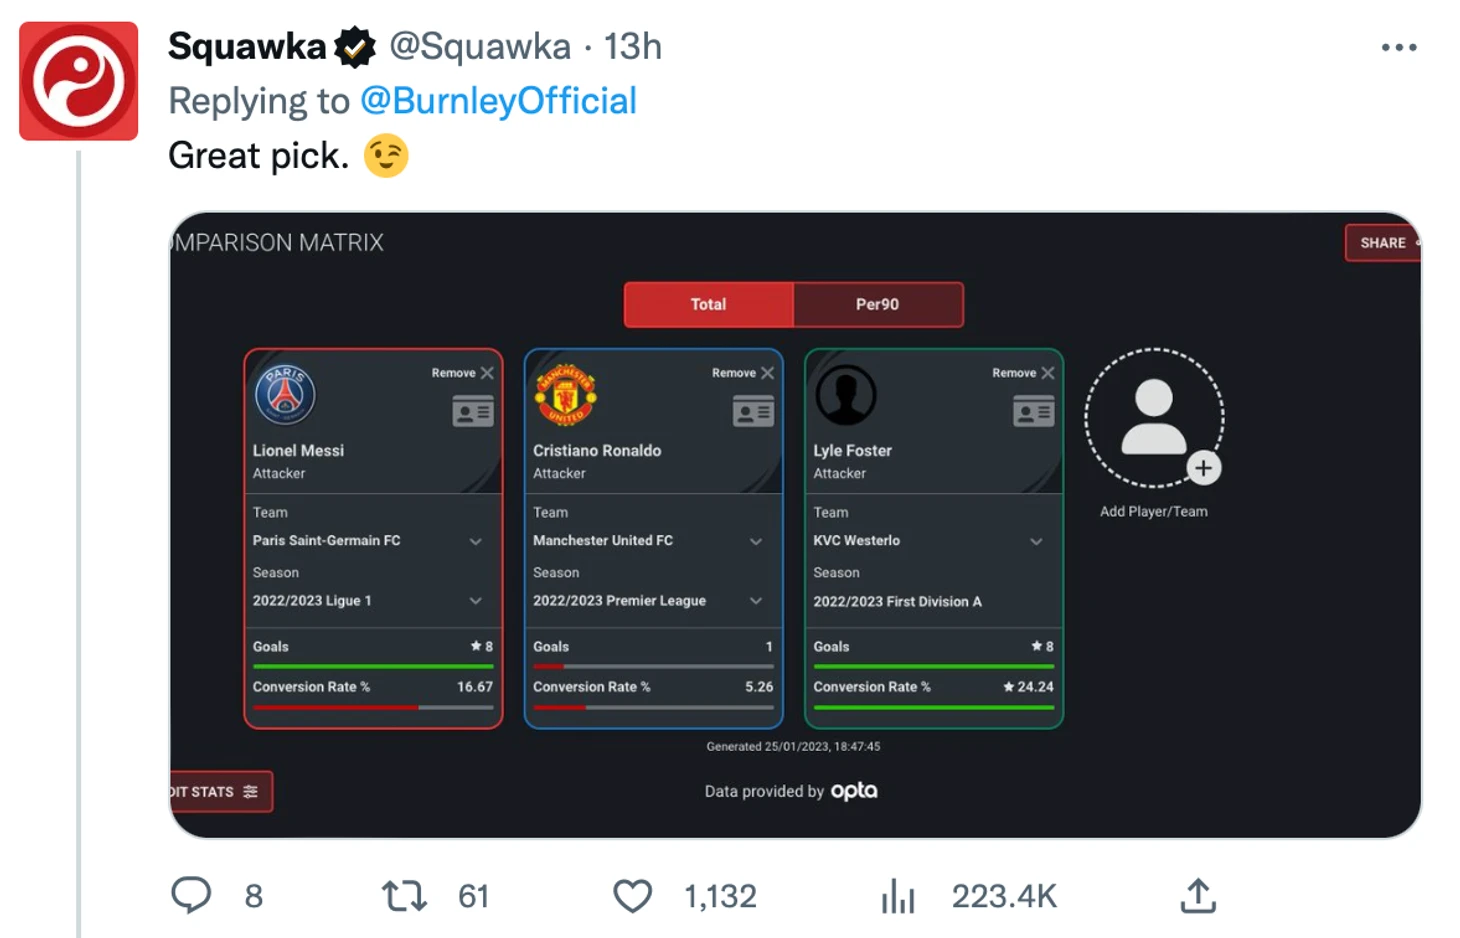
Task: Expand the Manchester United FC team dropdown
Action: click(x=648, y=541)
